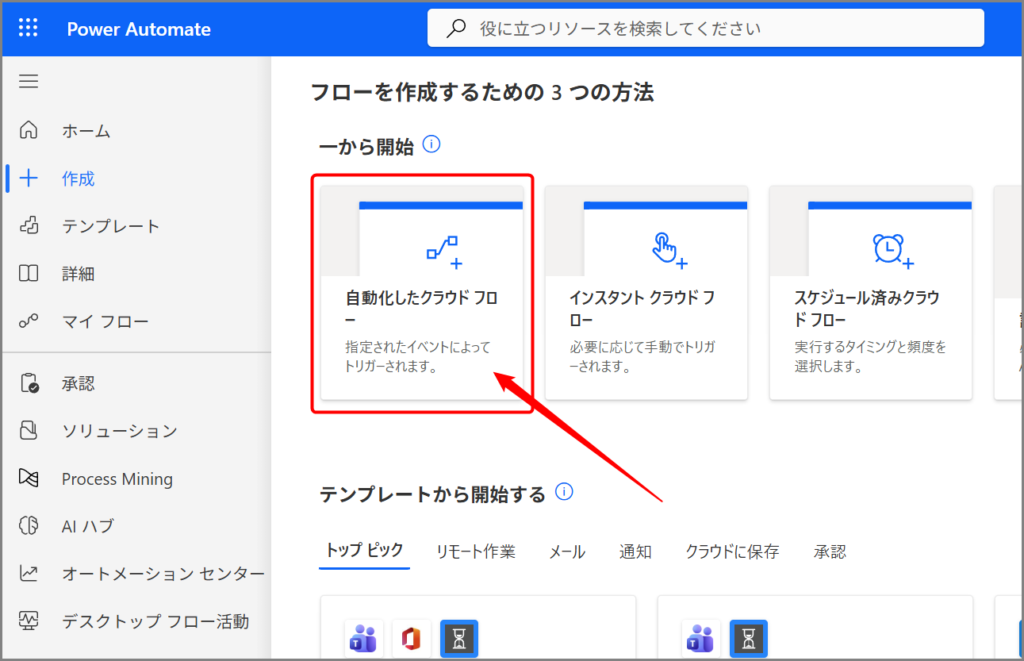Switch to the クラウドに保存 tab
The width and height of the screenshot is (1024, 661).
(732, 551)
